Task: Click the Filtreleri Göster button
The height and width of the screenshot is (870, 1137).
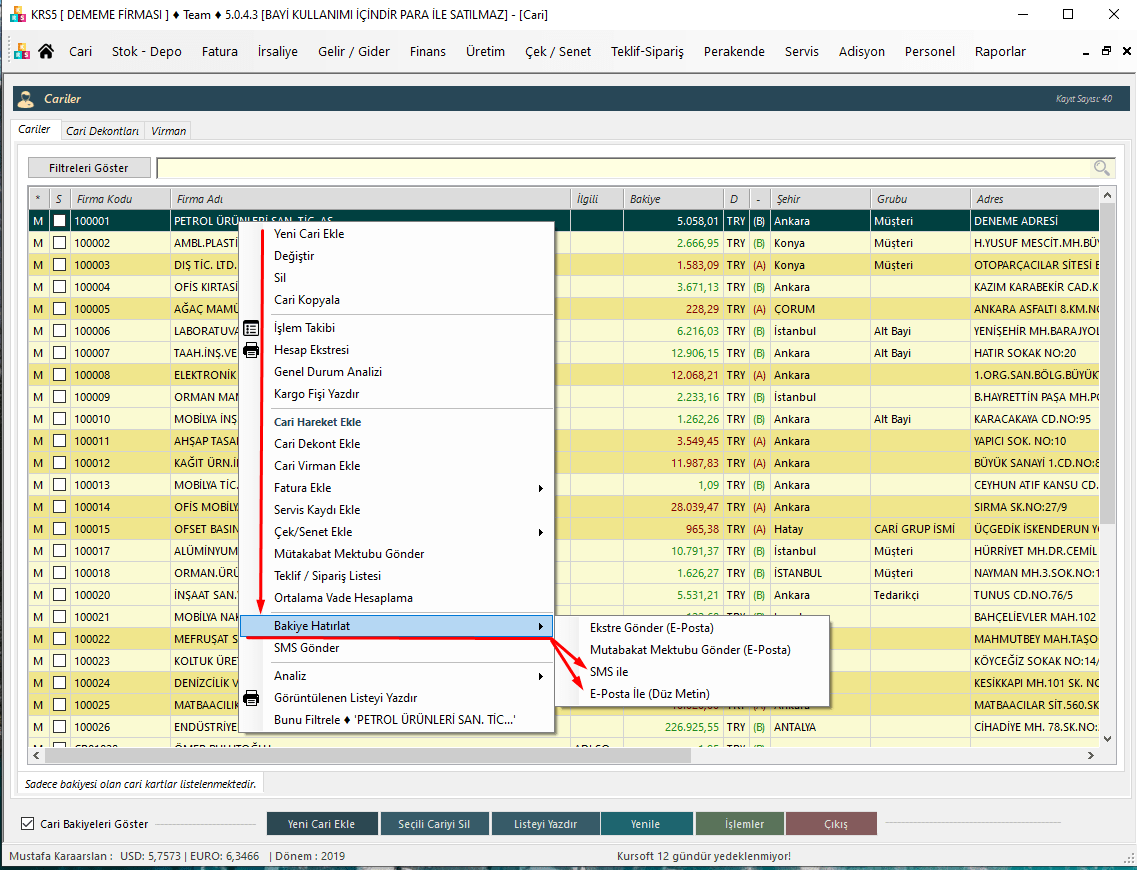Action: point(89,168)
